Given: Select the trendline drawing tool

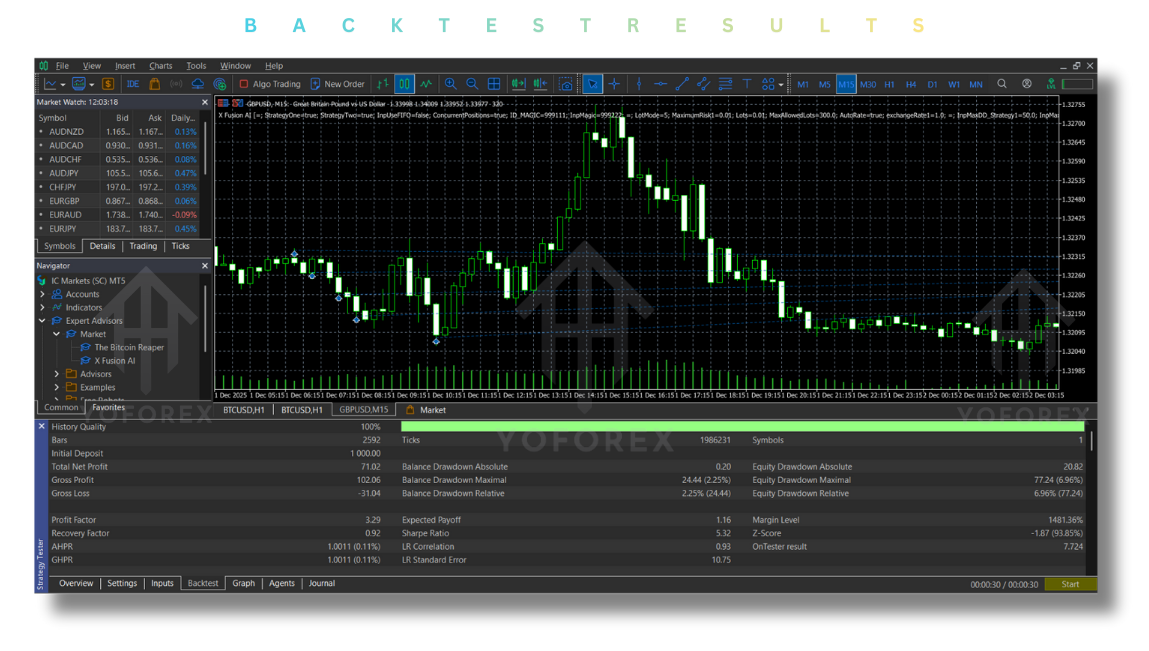Looking at the screenshot, I should [682, 85].
